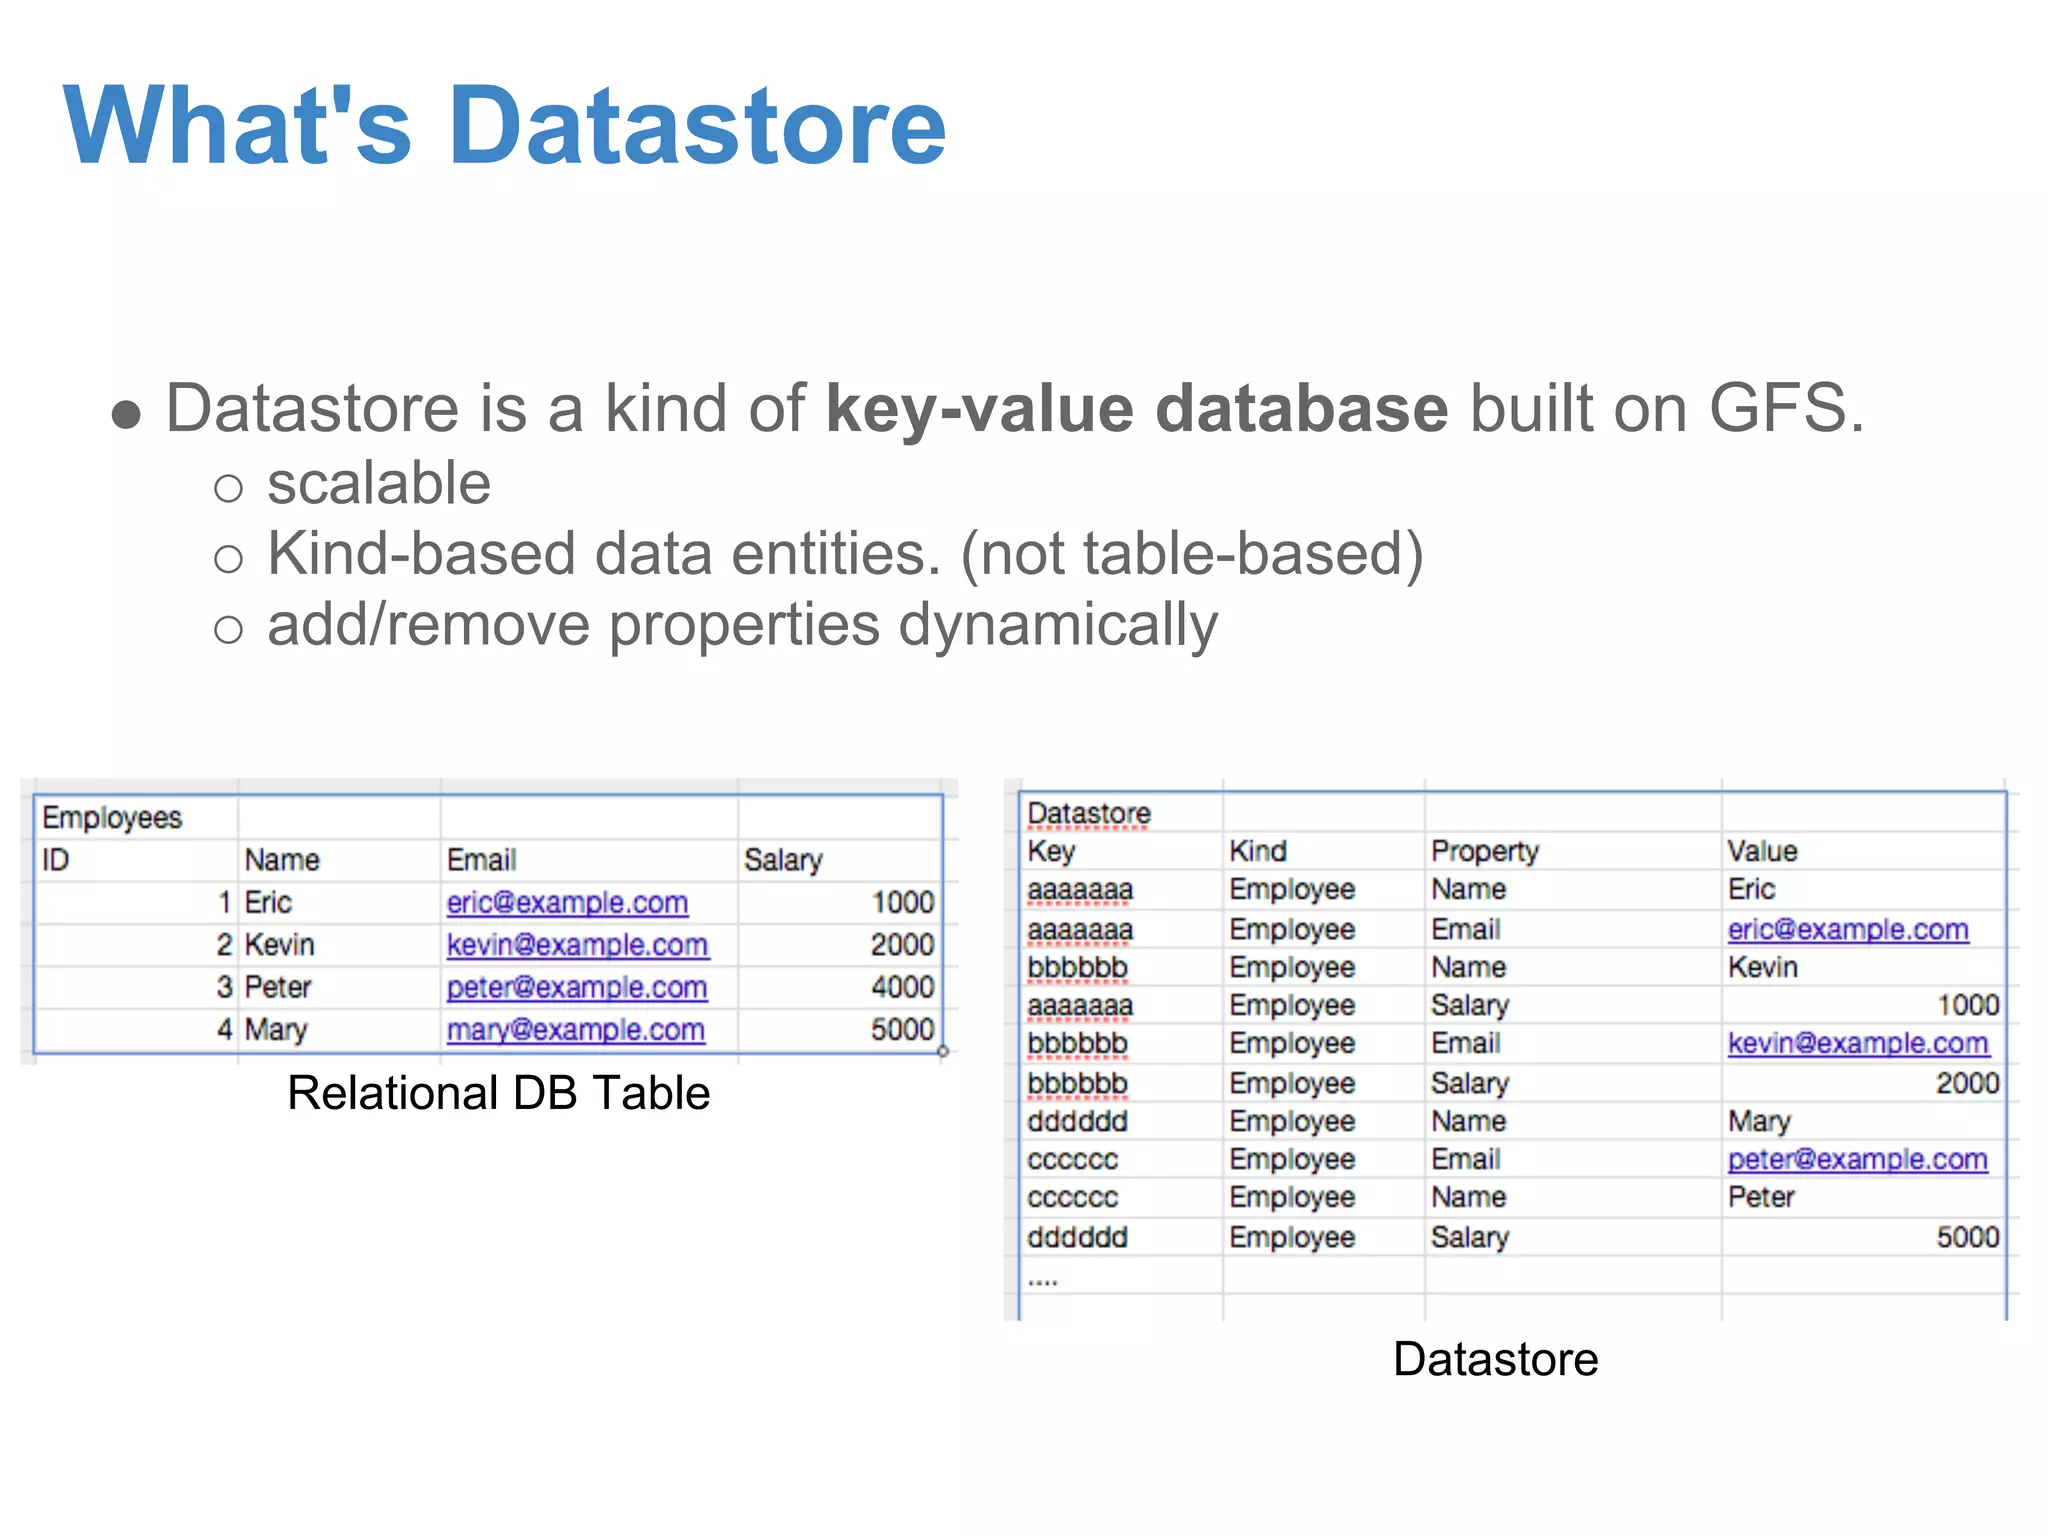Viewport: 2048px width, 1536px height.
Task: Click the first aaaaaaa key cell
Action: click(x=1080, y=890)
